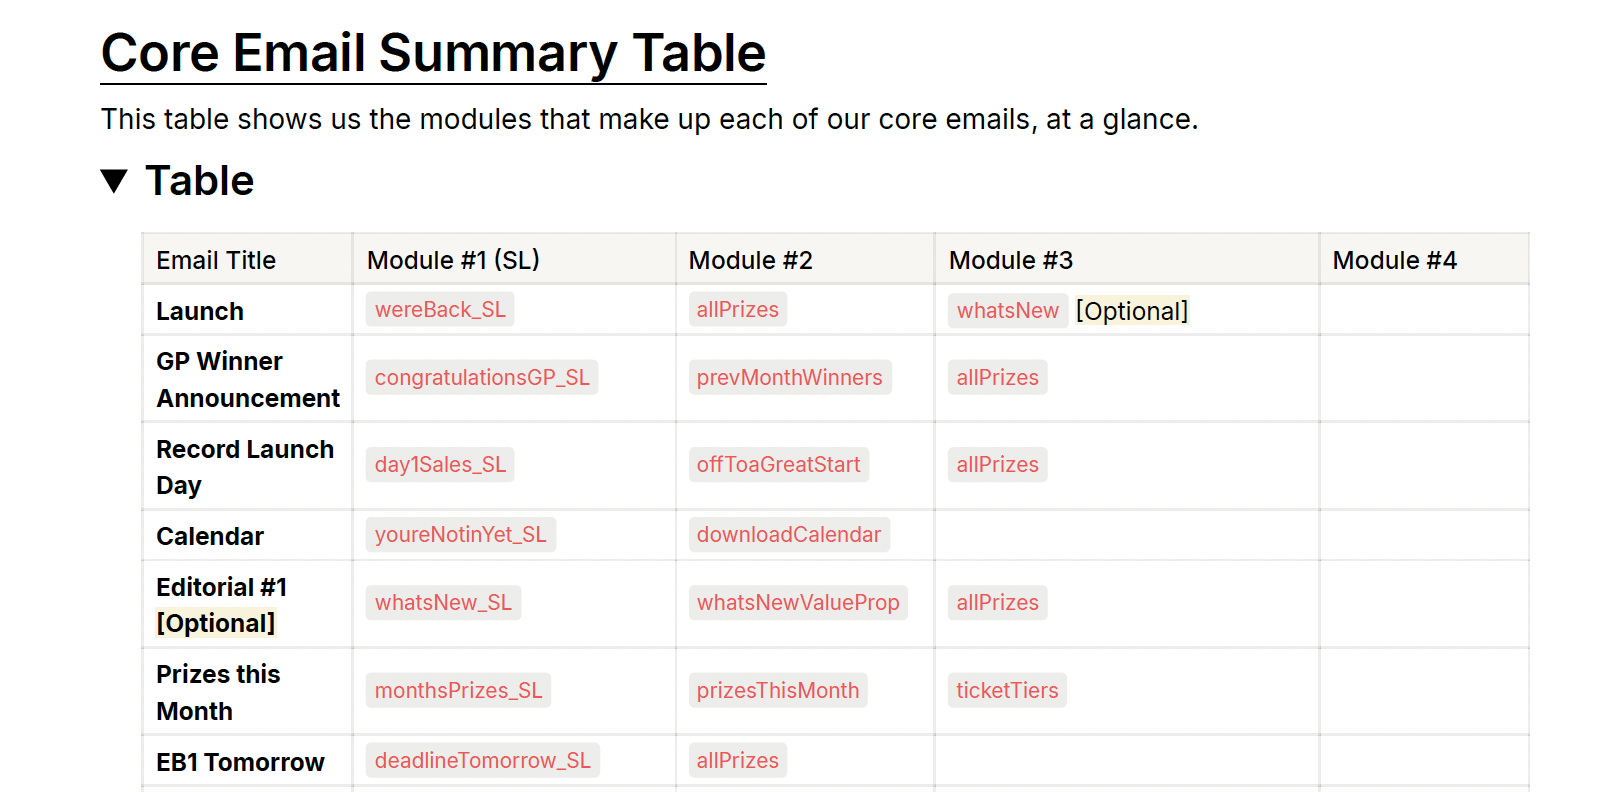Click the whatsNewValueProp tag
Screen dimensions: 1616x792
click(798, 602)
